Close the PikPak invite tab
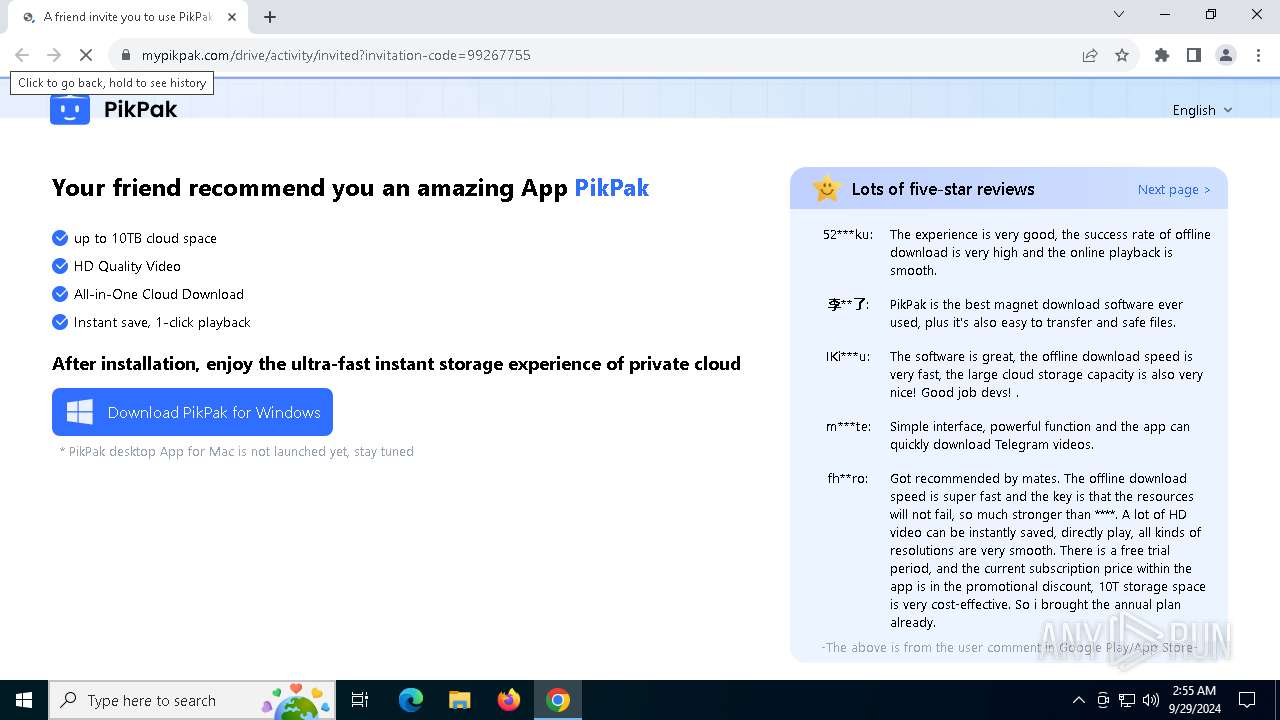Viewport: 1280px width, 720px height. (x=232, y=17)
